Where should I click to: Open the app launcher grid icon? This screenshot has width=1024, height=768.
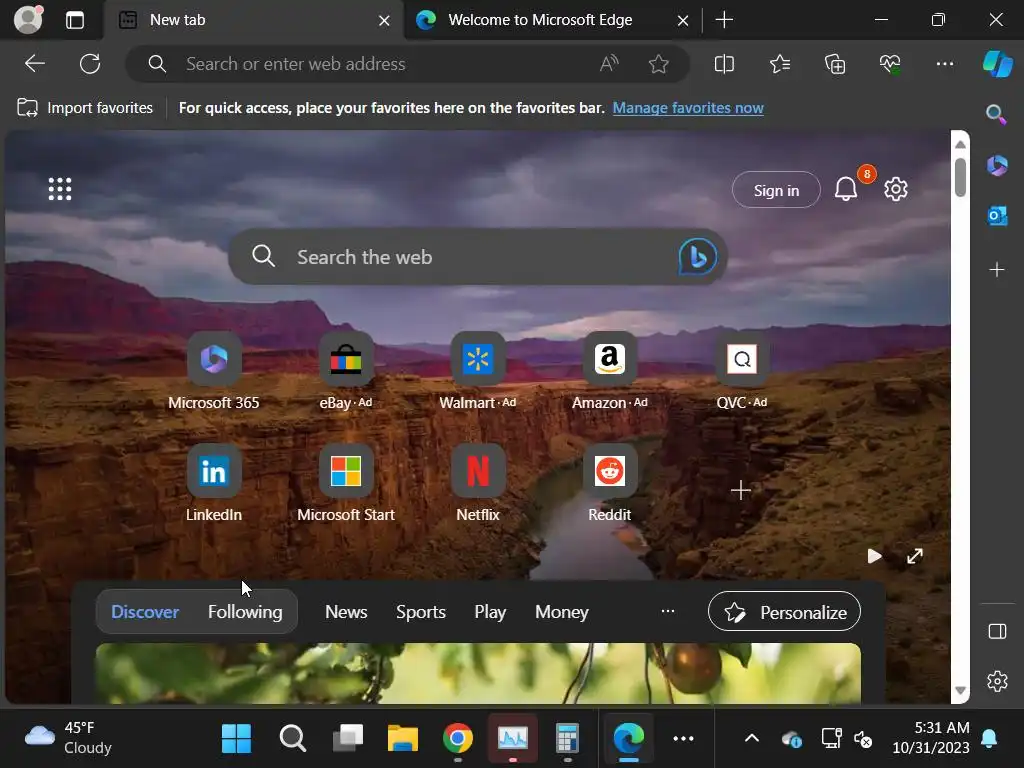60,189
